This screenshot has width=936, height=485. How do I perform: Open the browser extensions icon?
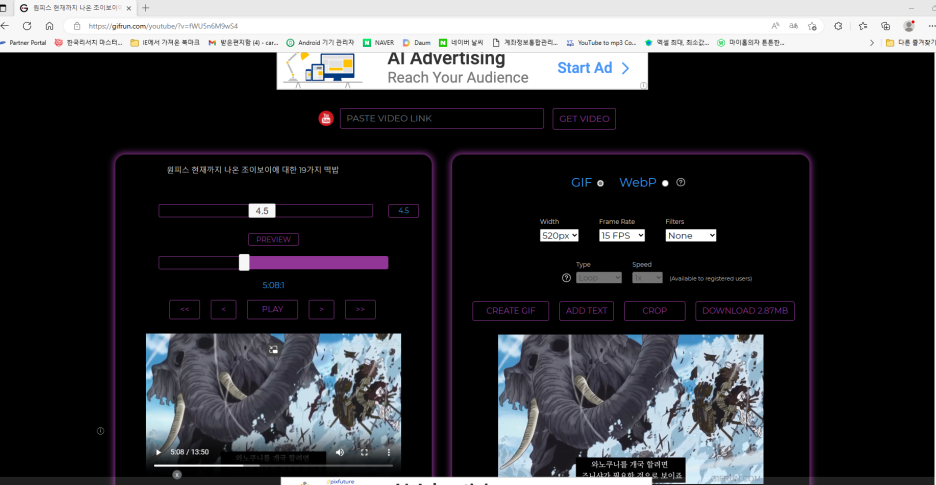tap(838, 26)
